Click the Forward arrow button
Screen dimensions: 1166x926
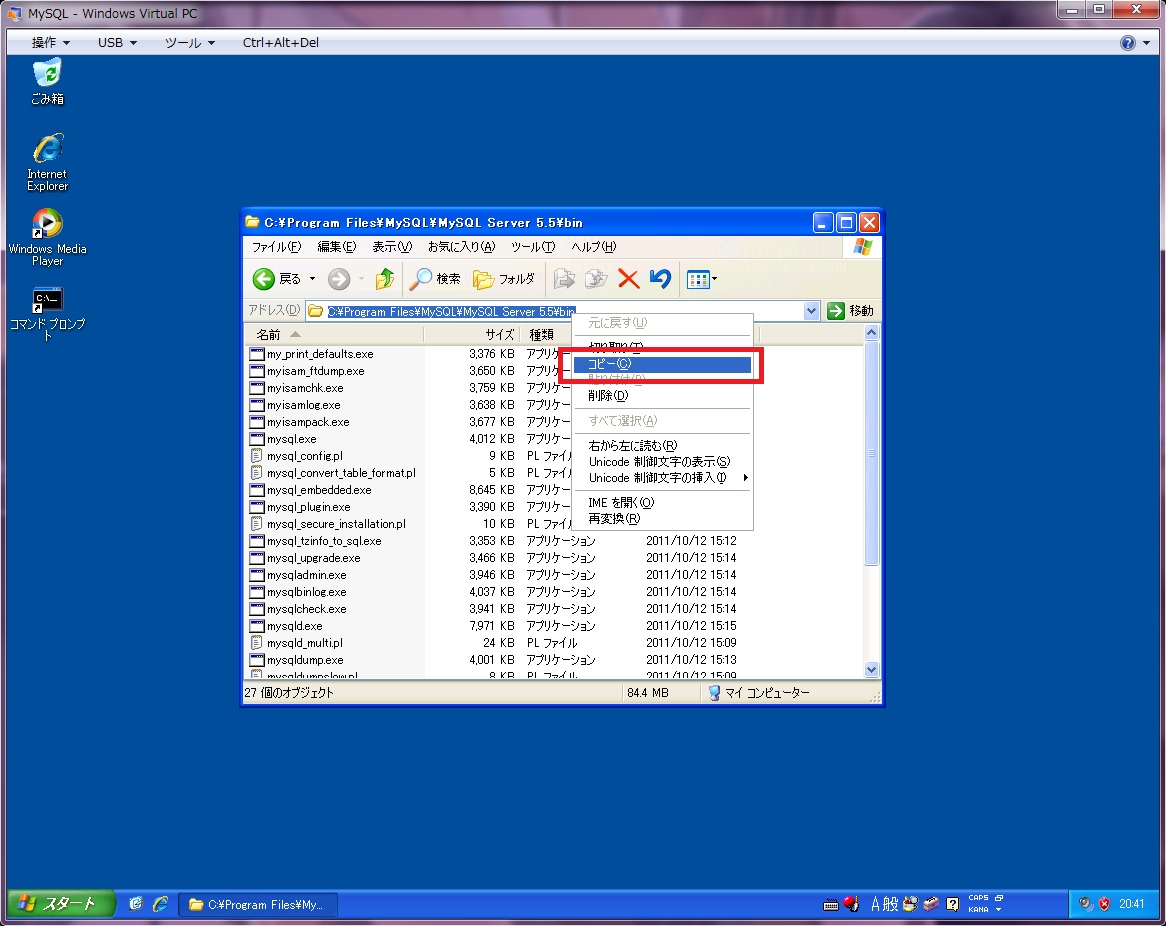339,279
